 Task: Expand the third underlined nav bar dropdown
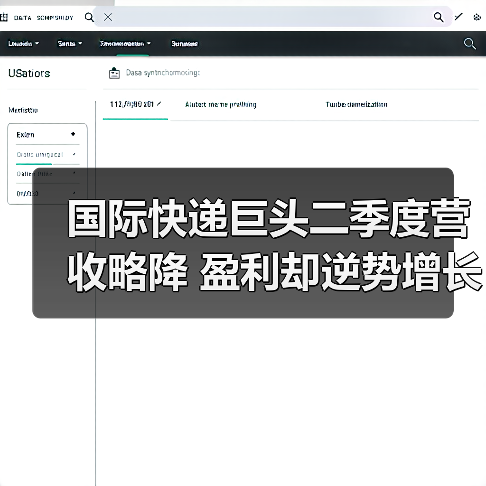point(125,44)
